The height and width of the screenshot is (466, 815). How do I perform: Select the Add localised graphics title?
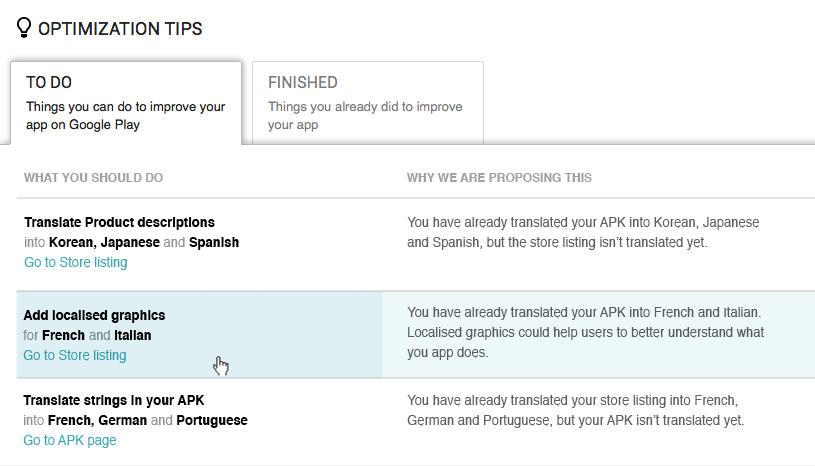[x=94, y=315]
